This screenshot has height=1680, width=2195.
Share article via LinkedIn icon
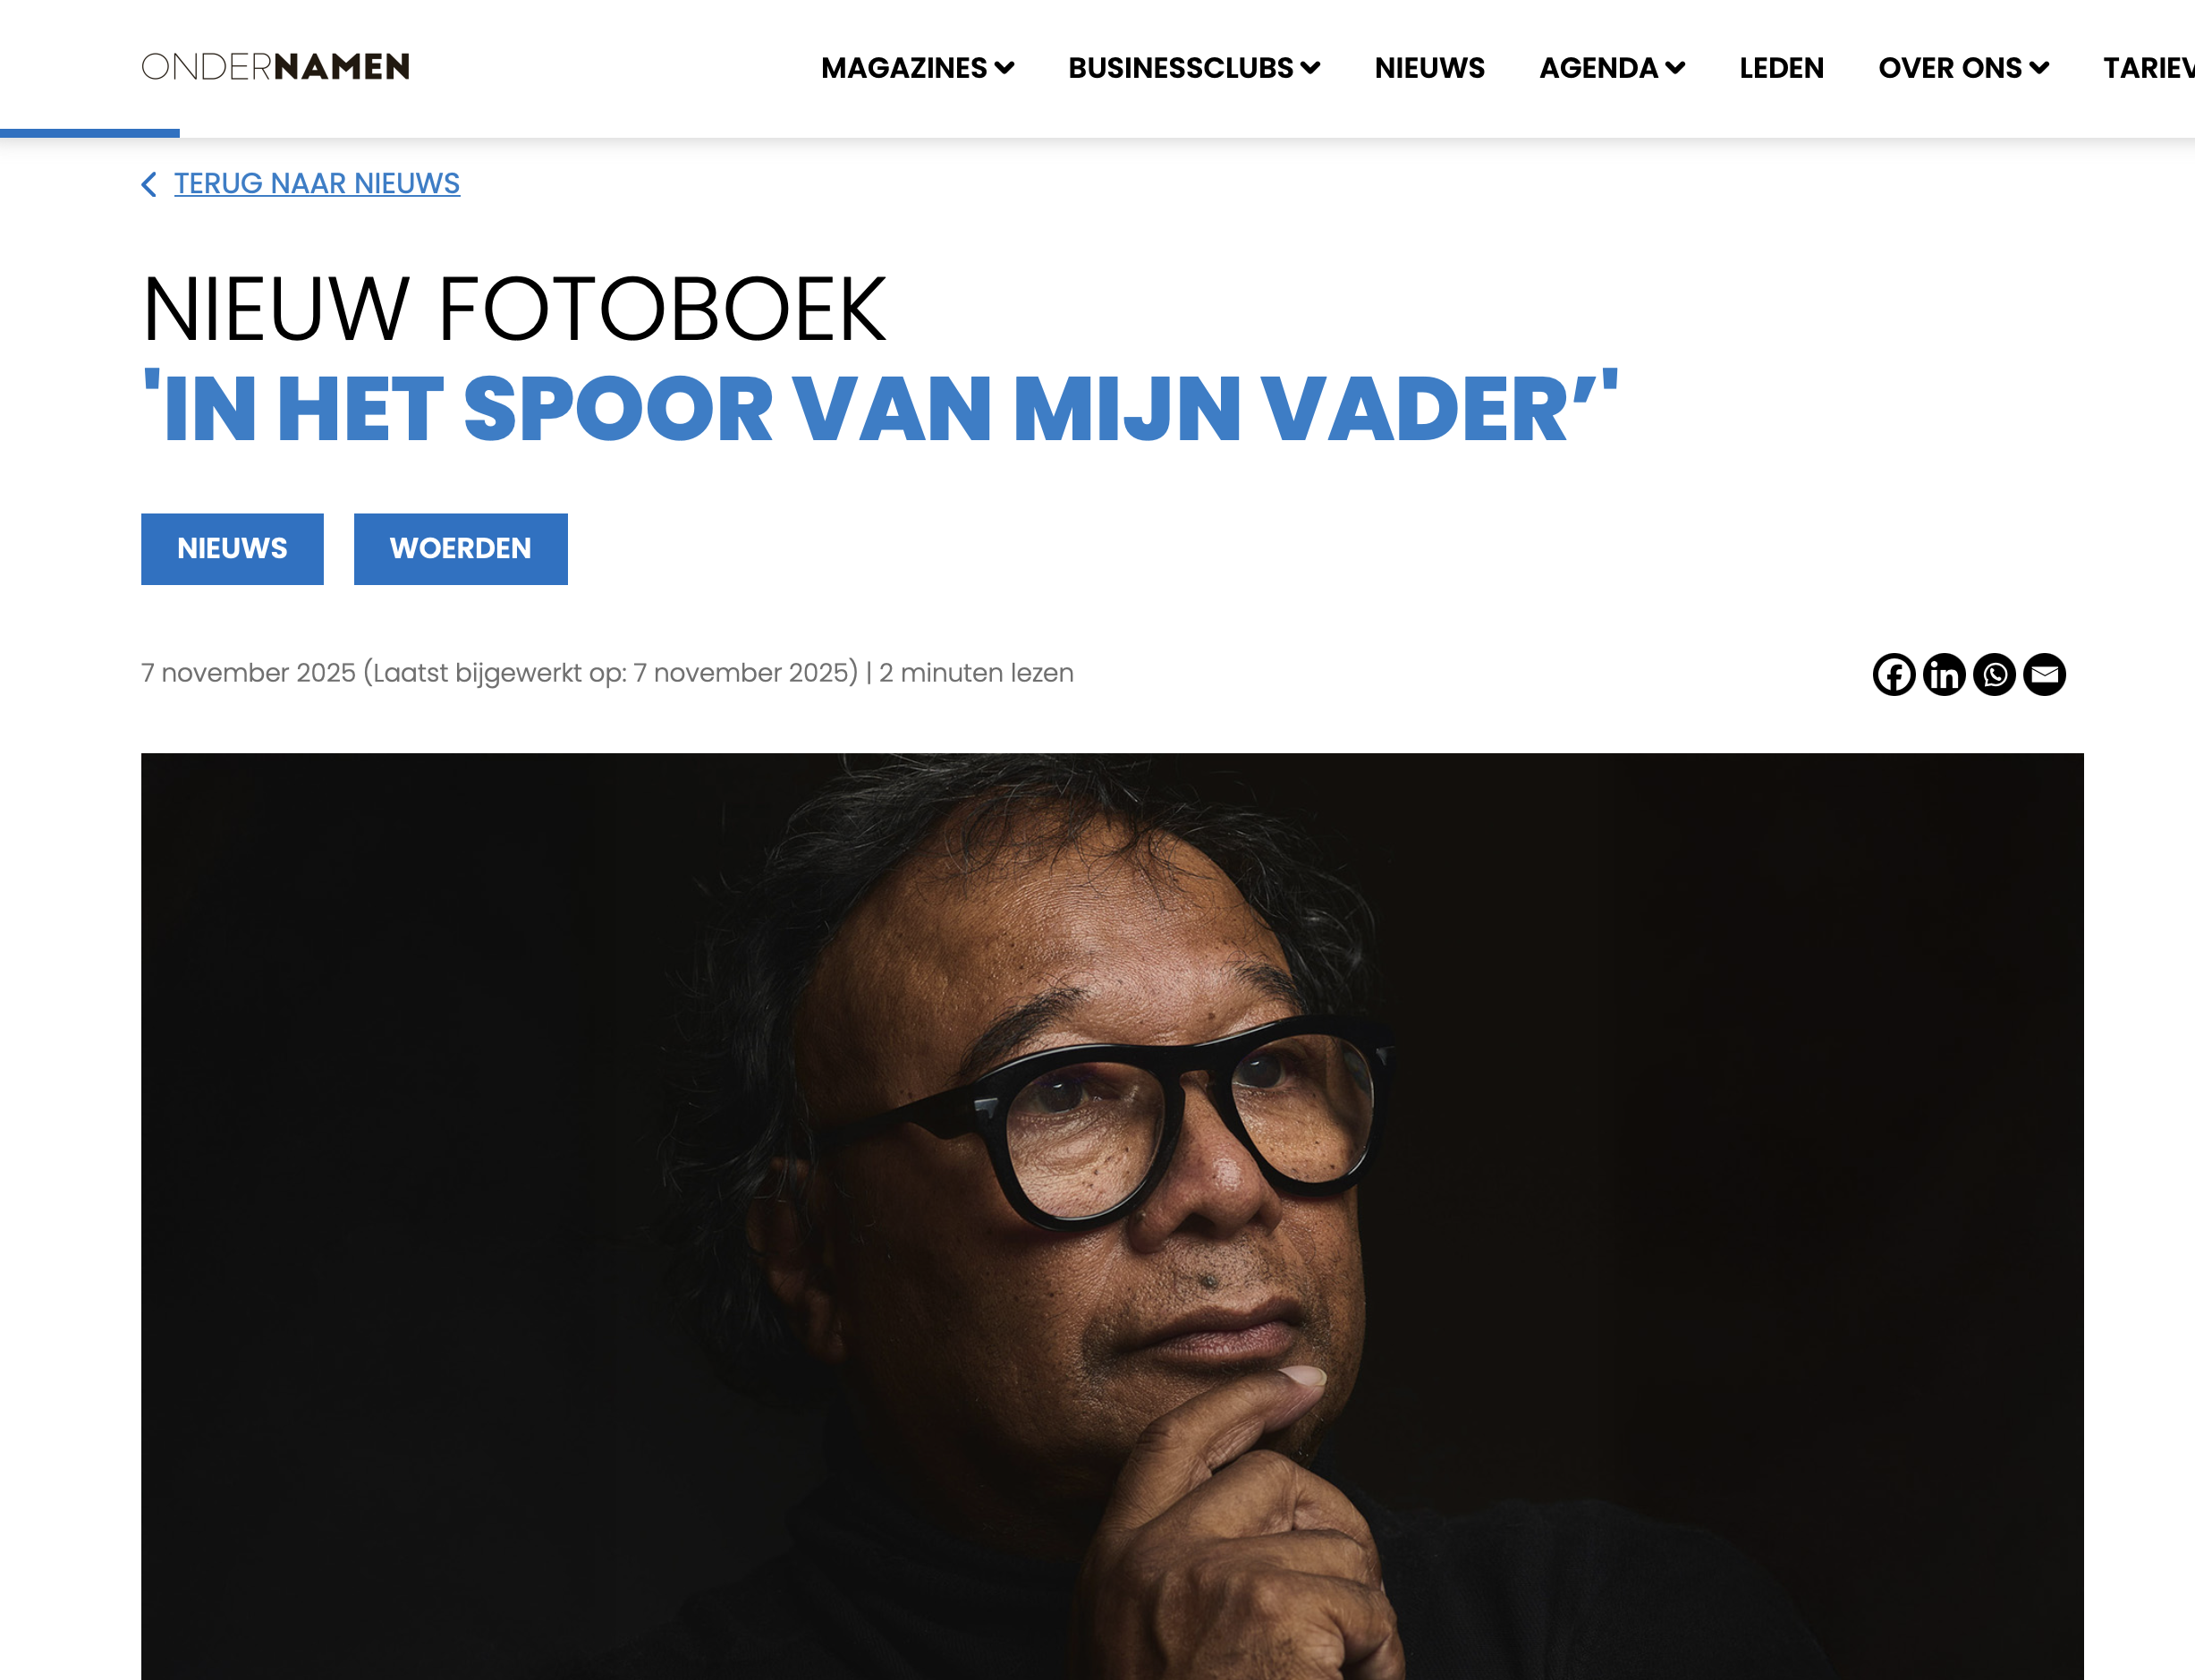[1943, 674]
